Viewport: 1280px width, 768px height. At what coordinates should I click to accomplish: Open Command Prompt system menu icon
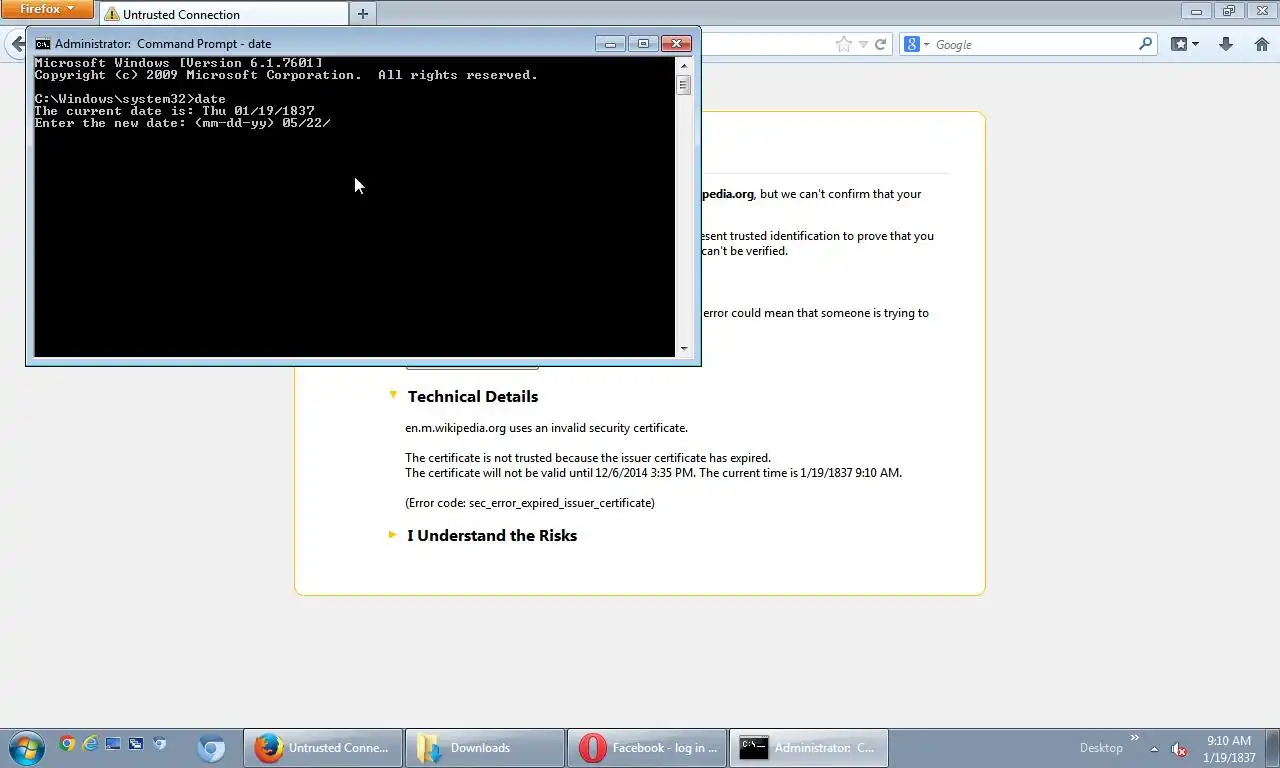(x=43, y=44)
